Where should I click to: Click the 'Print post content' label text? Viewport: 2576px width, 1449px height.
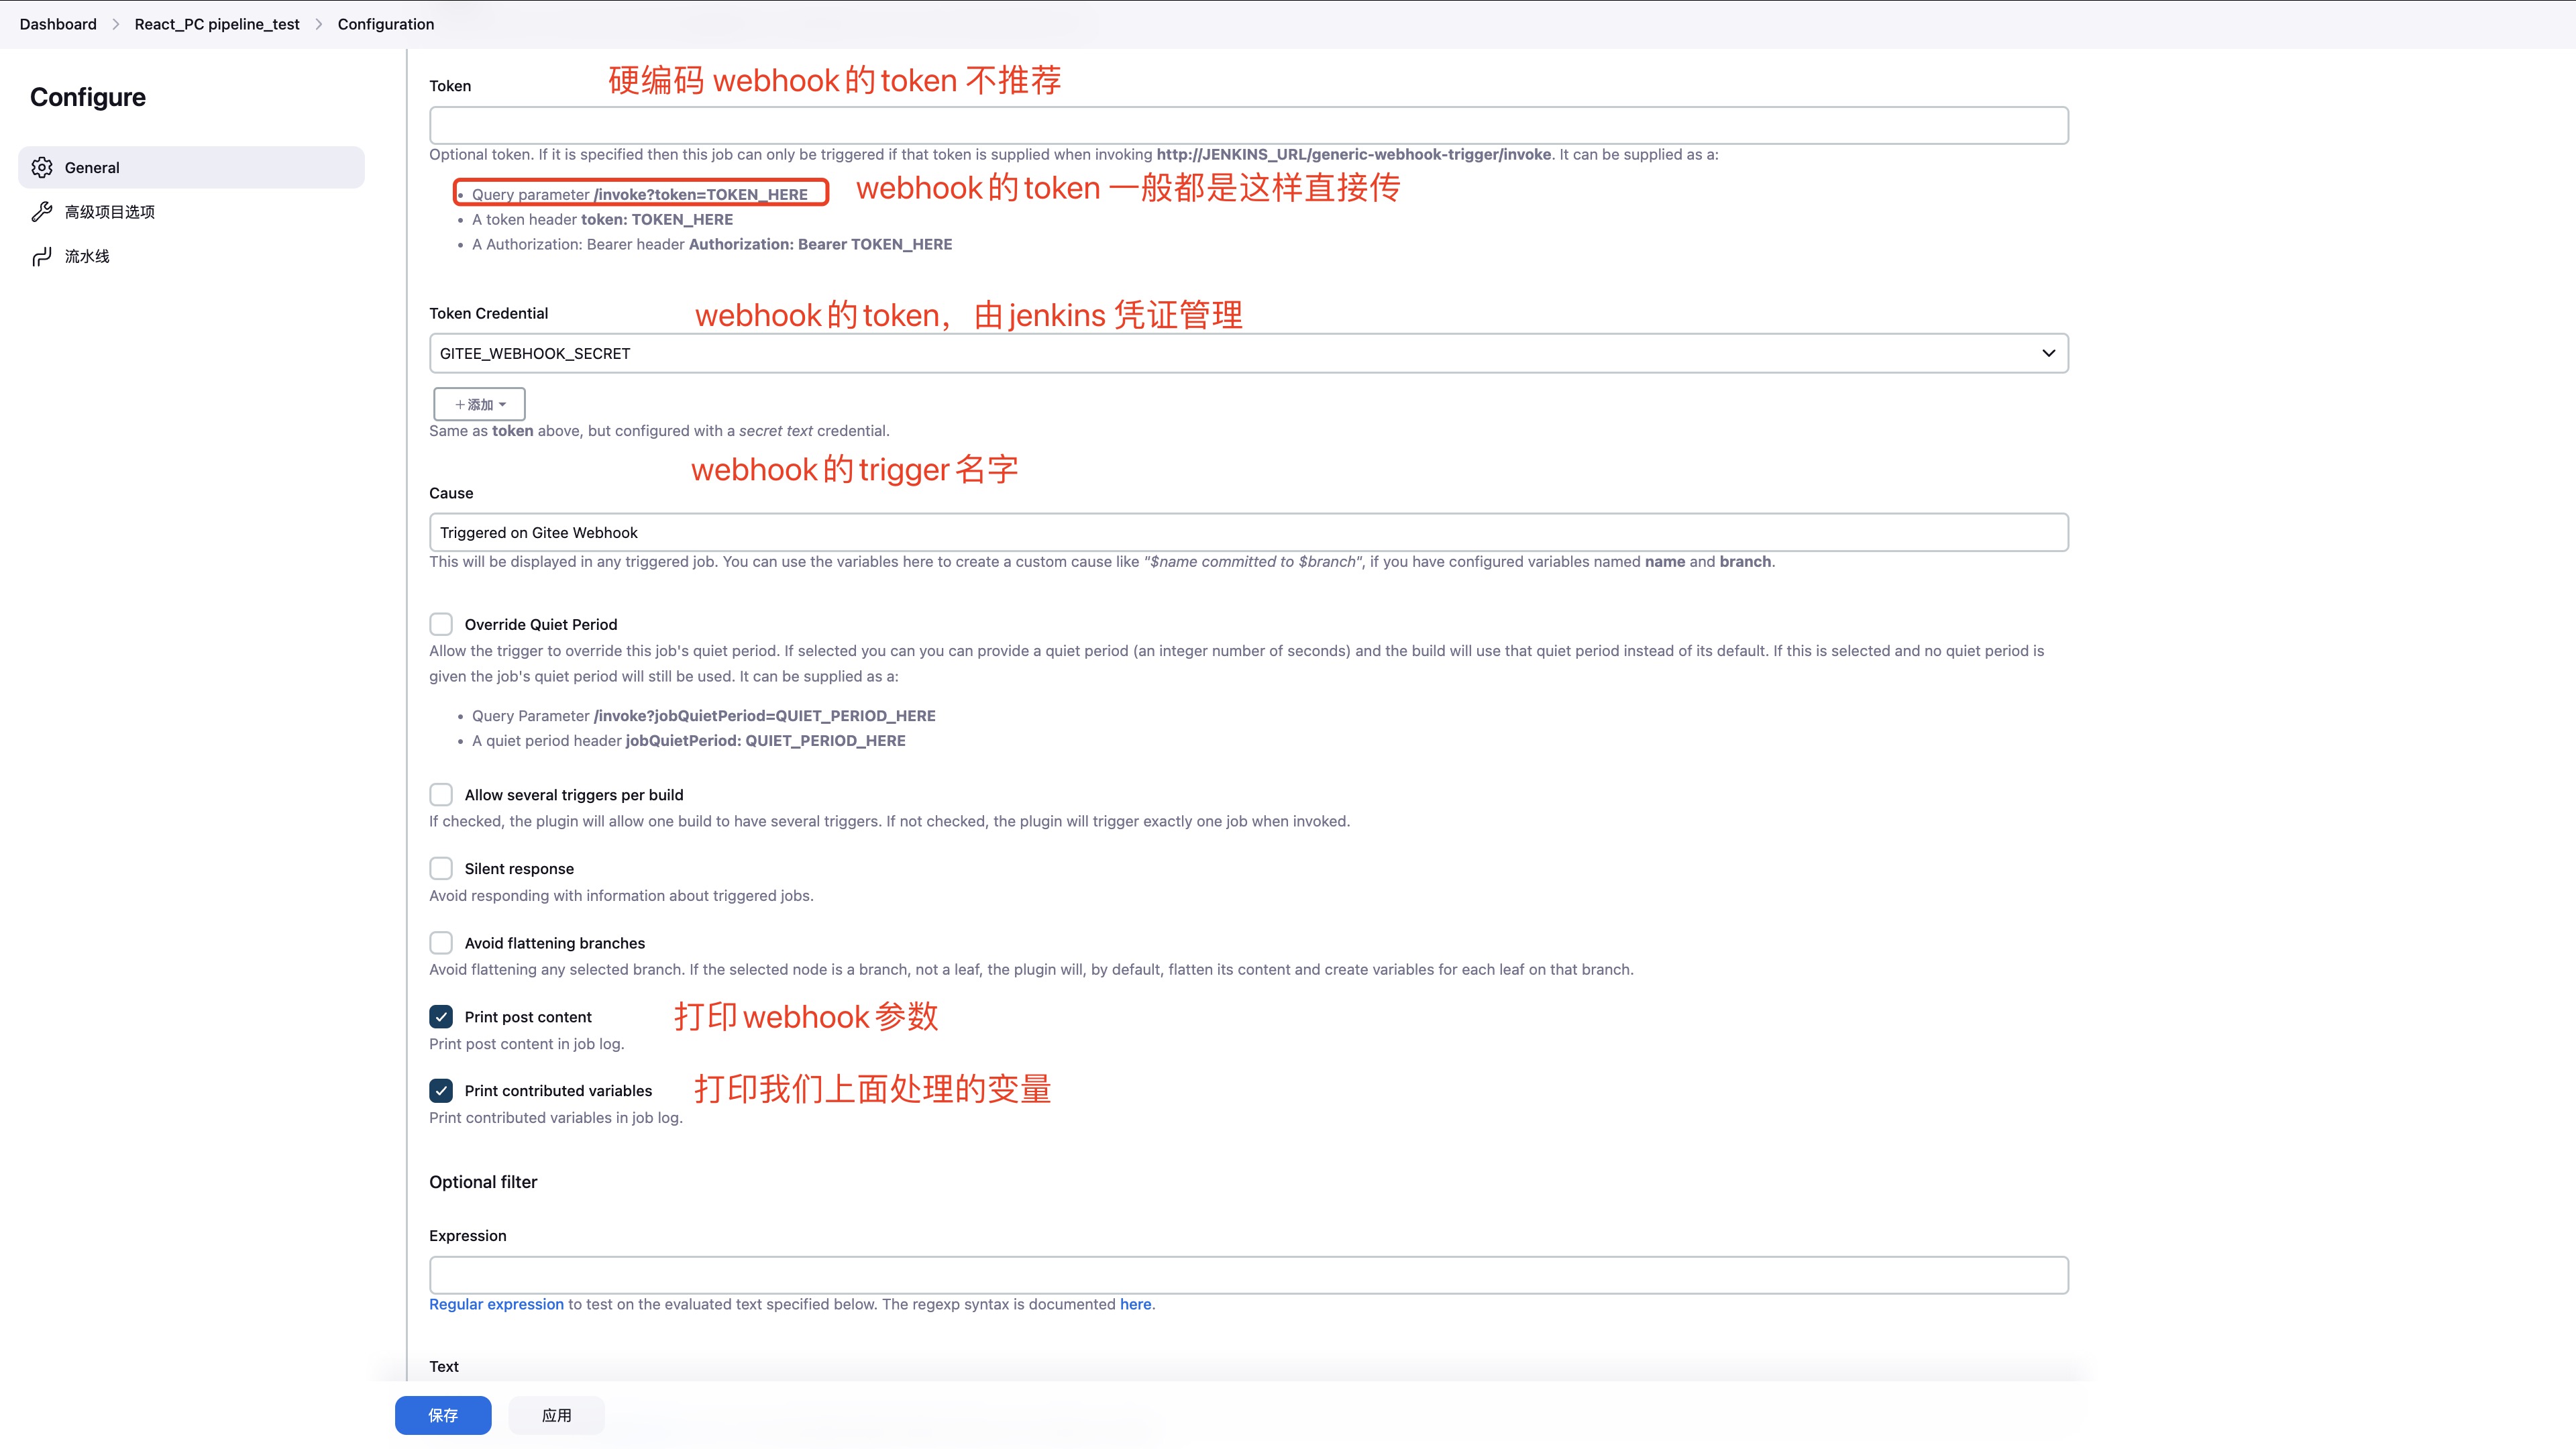click(x=528, y=1017)
